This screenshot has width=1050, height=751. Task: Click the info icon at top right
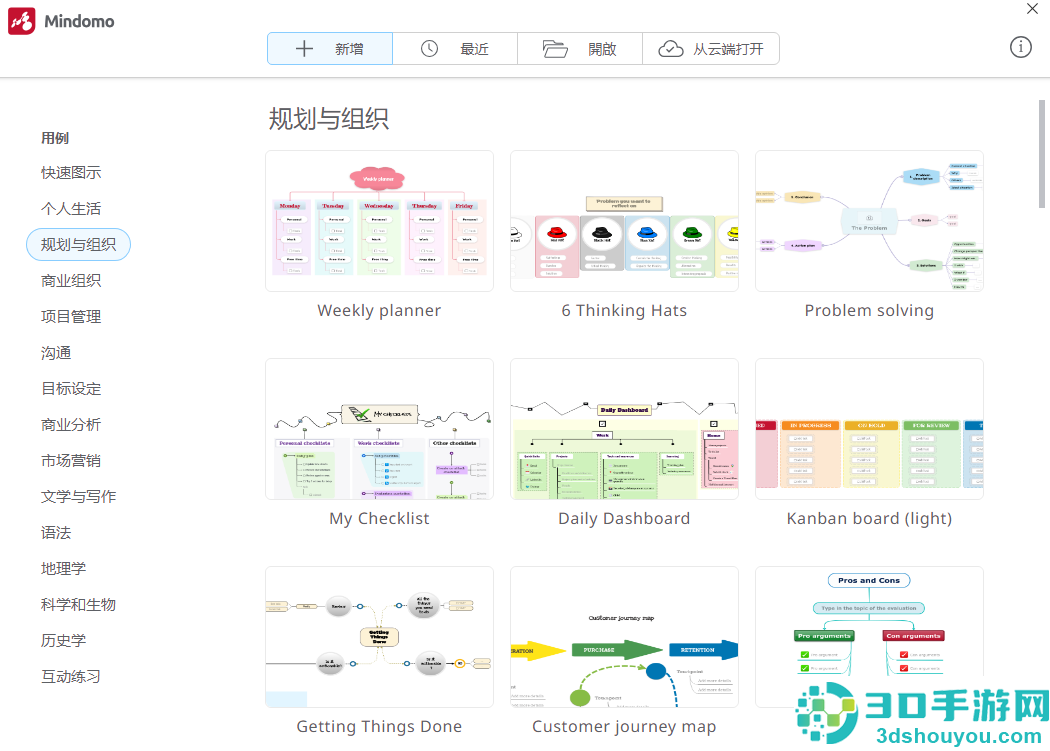[1021, 47]
